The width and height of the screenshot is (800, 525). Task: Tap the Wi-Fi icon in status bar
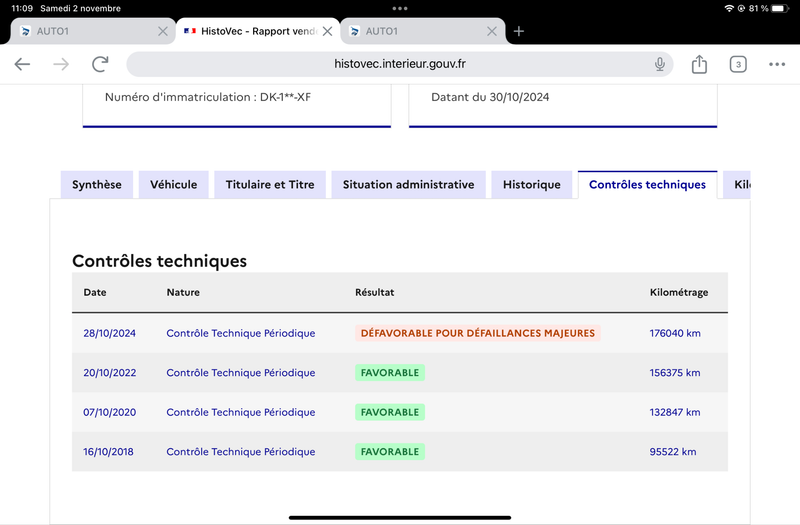coord(729,8)
